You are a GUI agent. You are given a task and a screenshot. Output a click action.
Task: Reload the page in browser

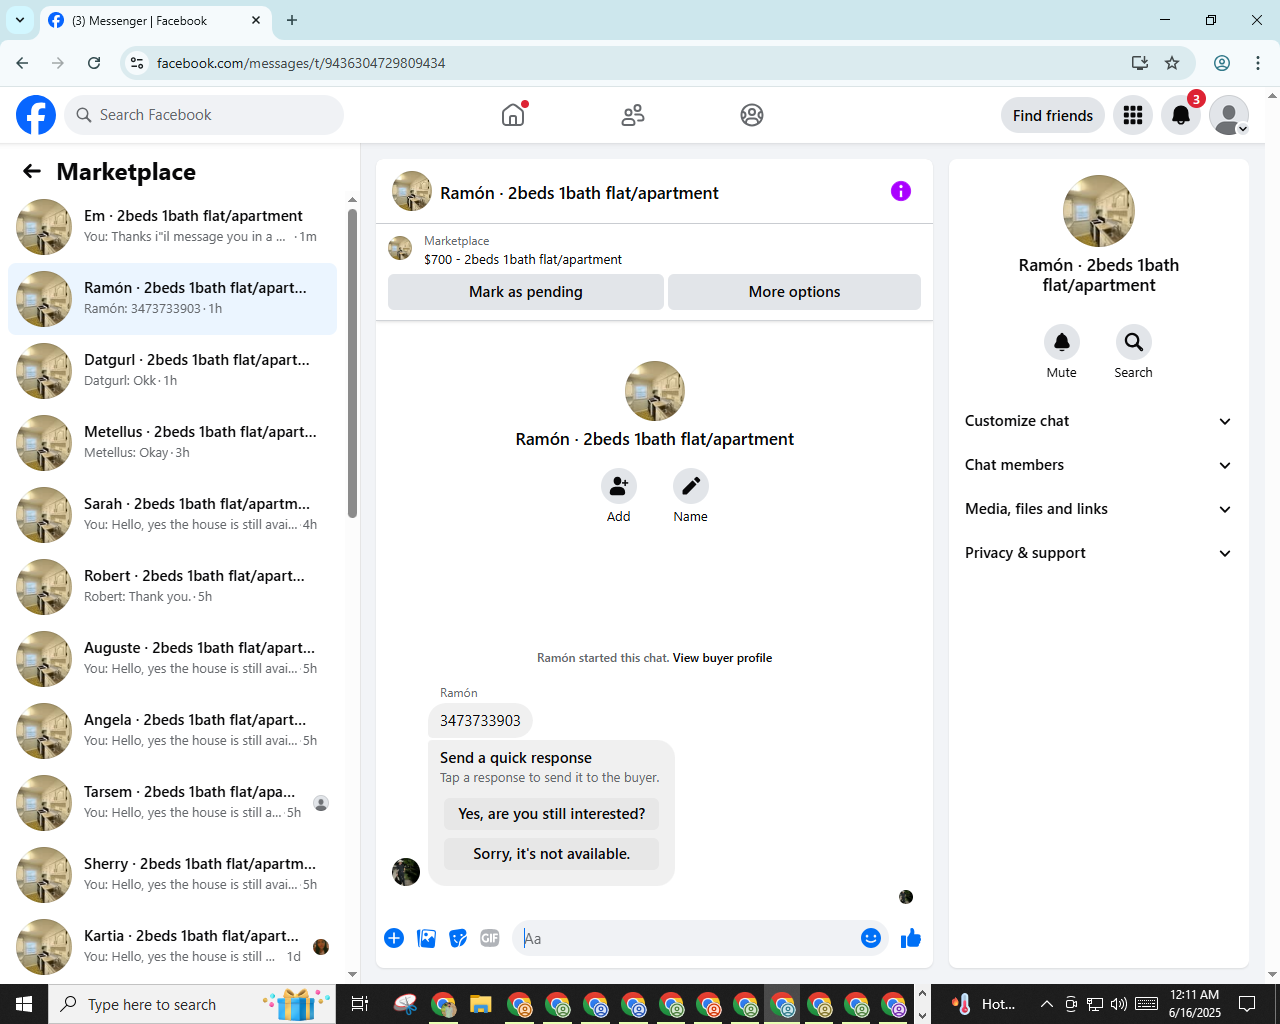click(94, 63)
